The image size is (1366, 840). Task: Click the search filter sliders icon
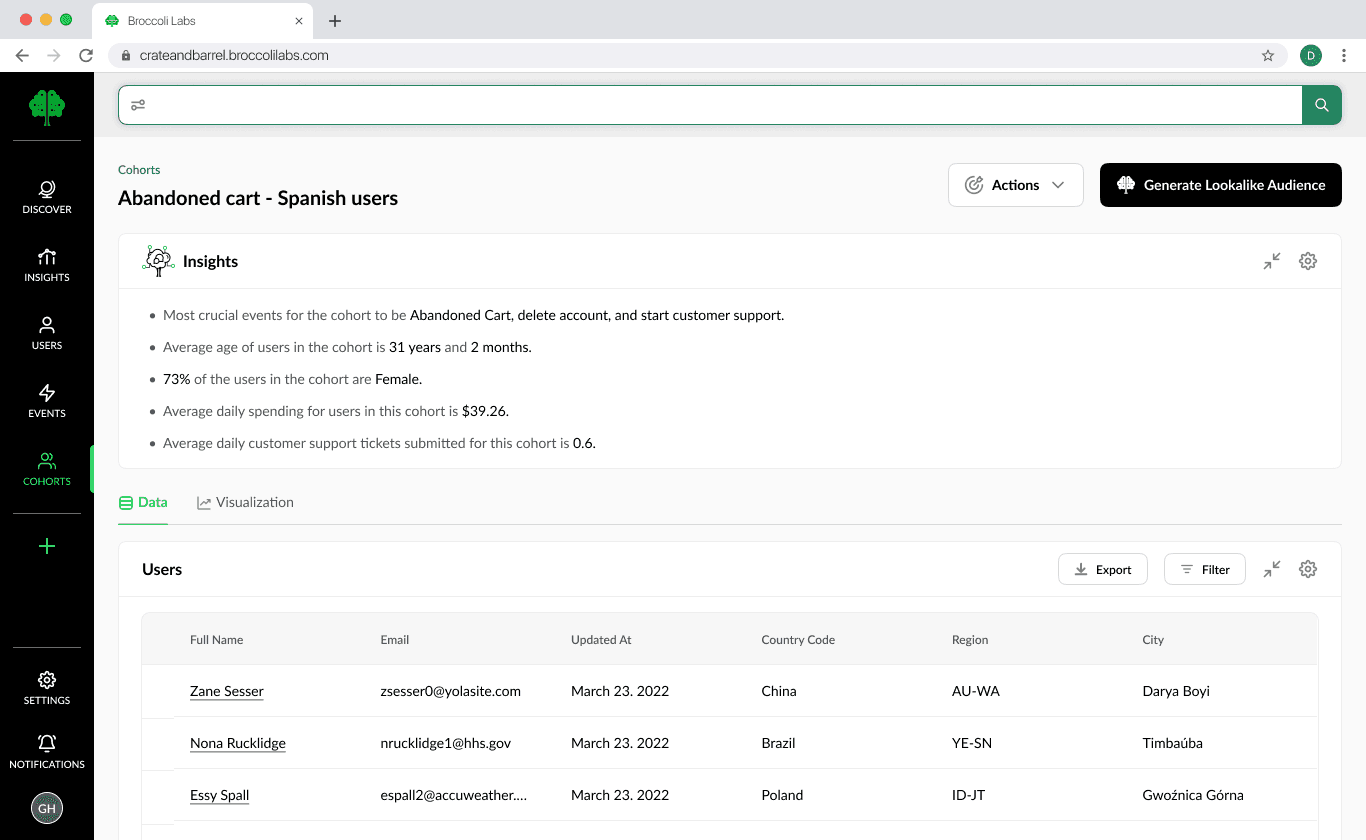(x=138, y=105)
